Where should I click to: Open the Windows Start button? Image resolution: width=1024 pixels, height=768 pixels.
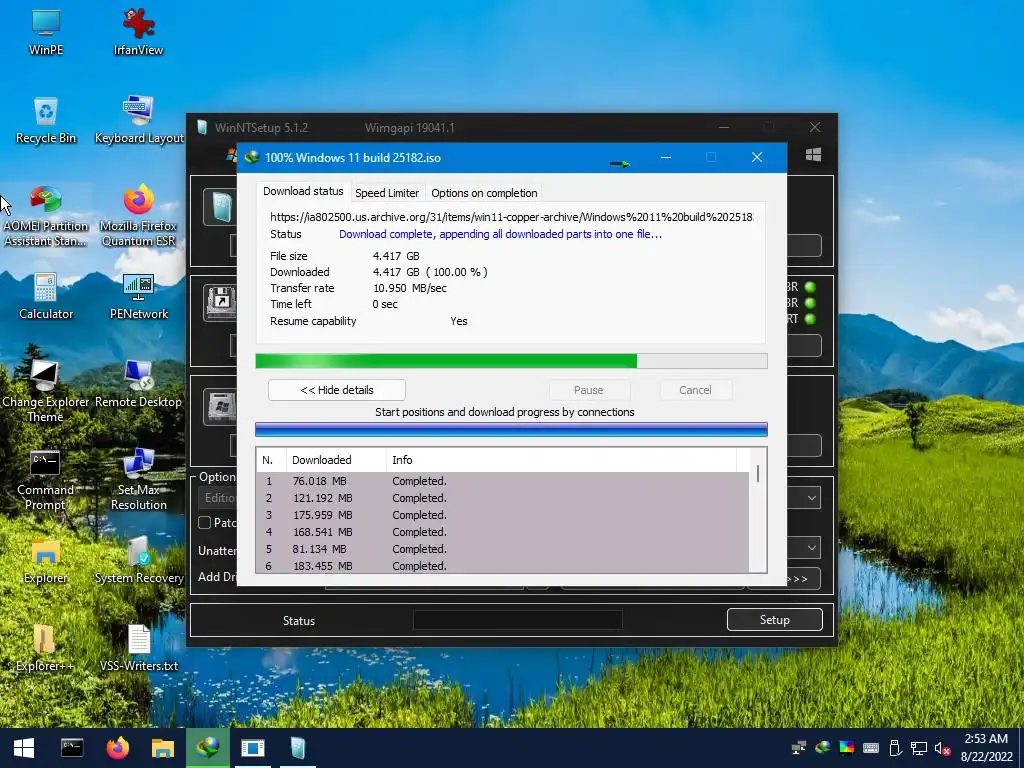(x=24, y=748)
